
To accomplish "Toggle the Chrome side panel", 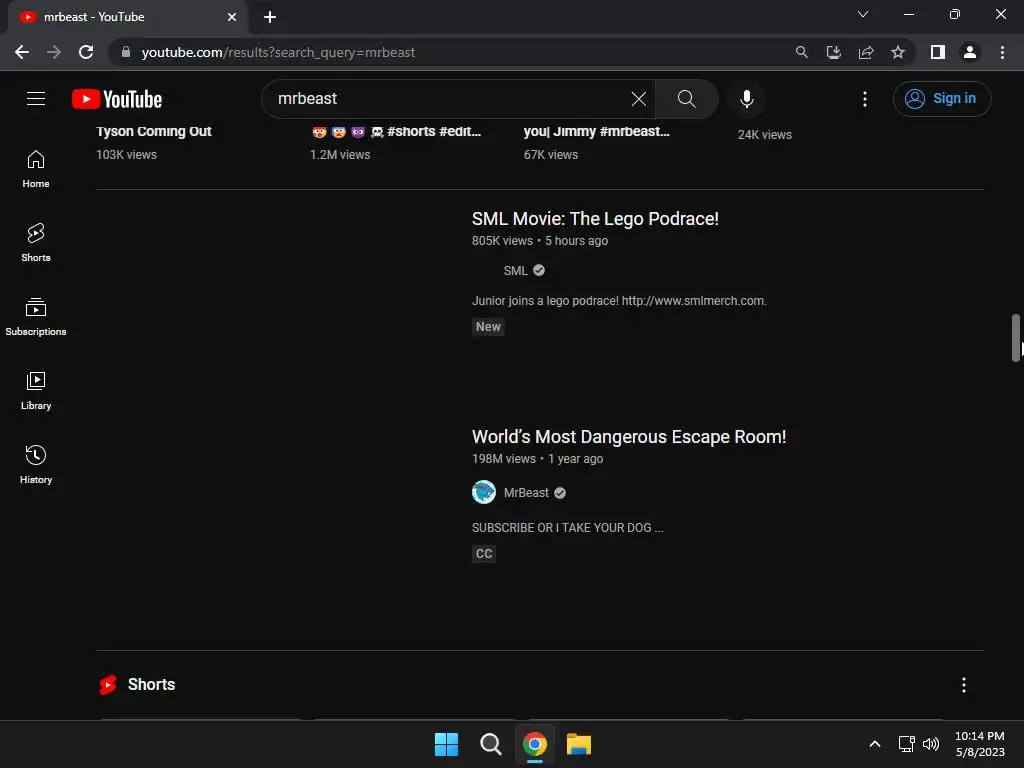I will coord(938,52).
